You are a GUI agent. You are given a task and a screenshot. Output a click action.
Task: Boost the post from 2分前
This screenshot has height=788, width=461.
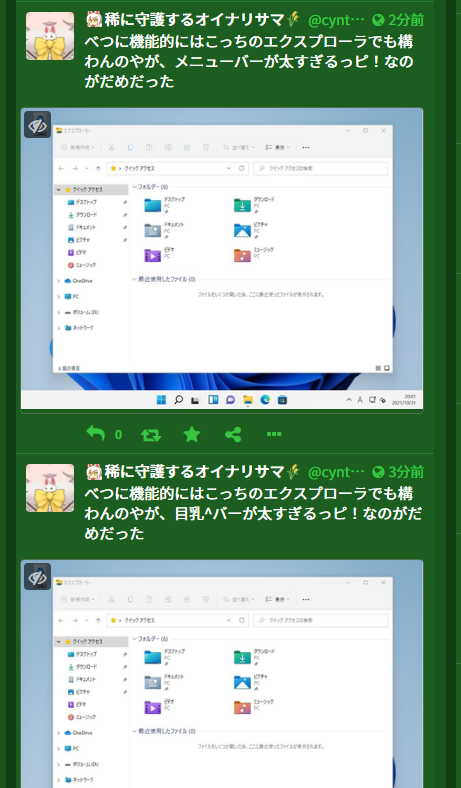[151, 434]
